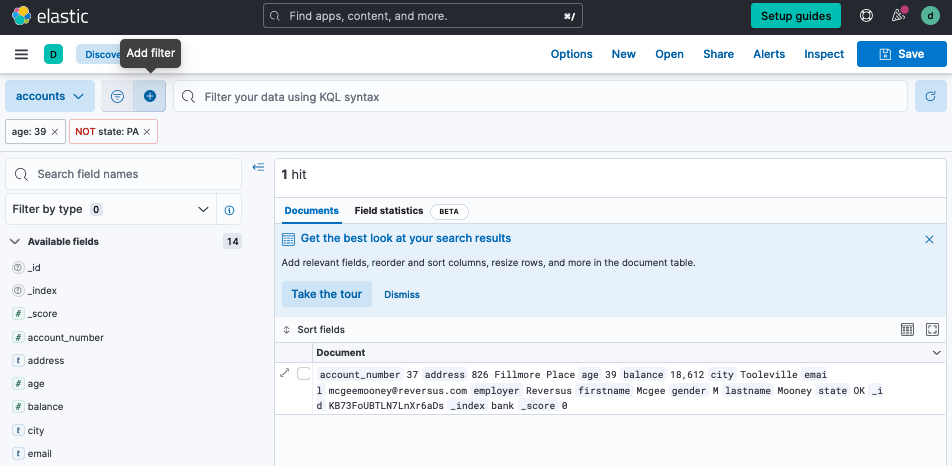Remove the NOT state: PA filter
The height and width of the screenshot is (466, 952).
click(x=147, y=132)
